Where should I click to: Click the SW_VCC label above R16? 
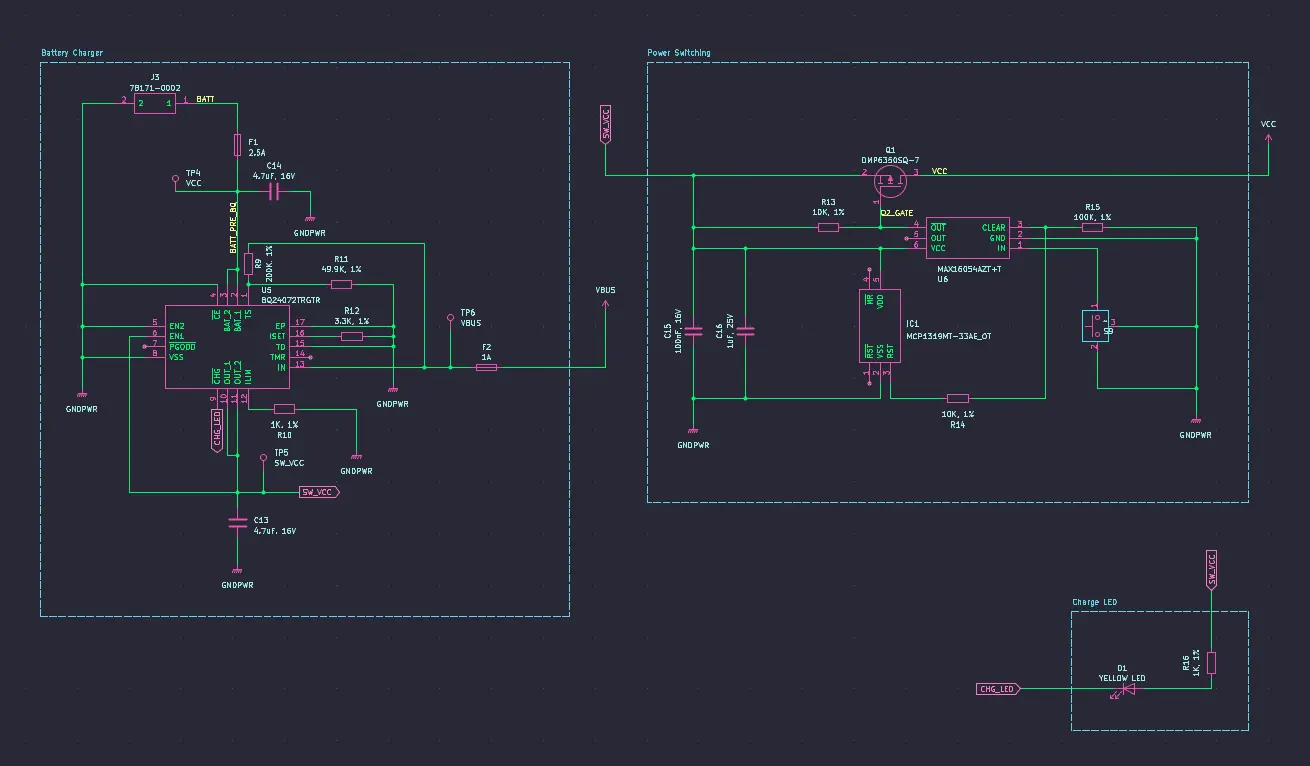[1211, 569]
